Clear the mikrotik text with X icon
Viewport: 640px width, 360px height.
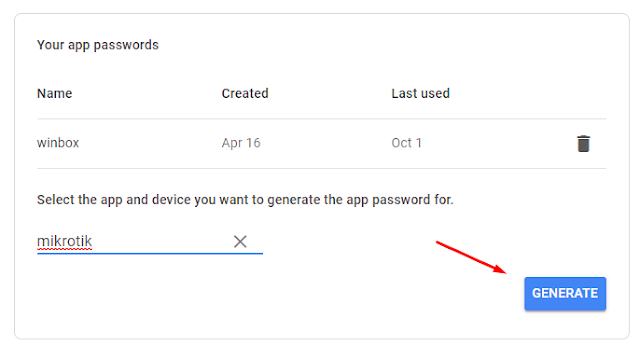(240, 241)
